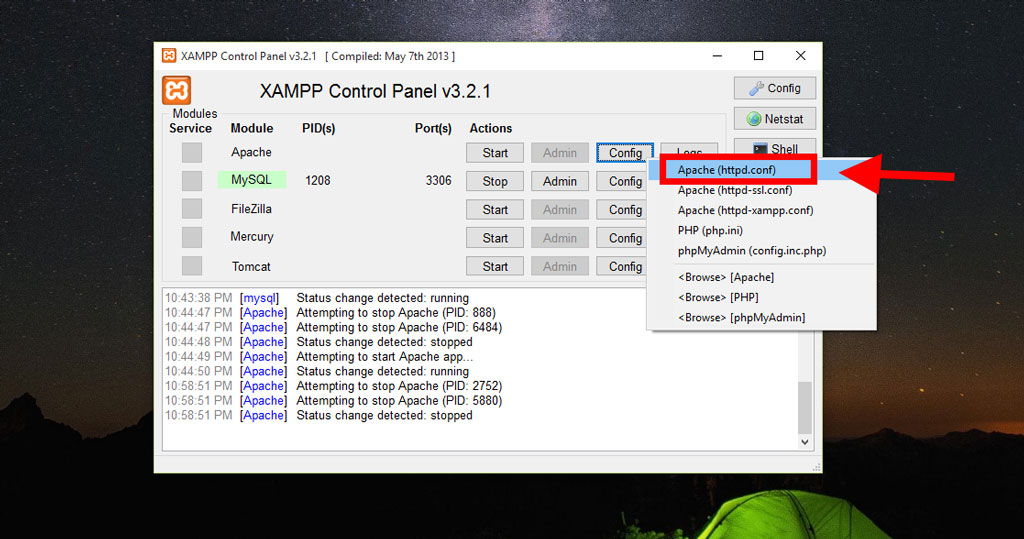Open Netstat from the globe button
The width and height of the screenshot is (1024, 539).
[775, 119]
